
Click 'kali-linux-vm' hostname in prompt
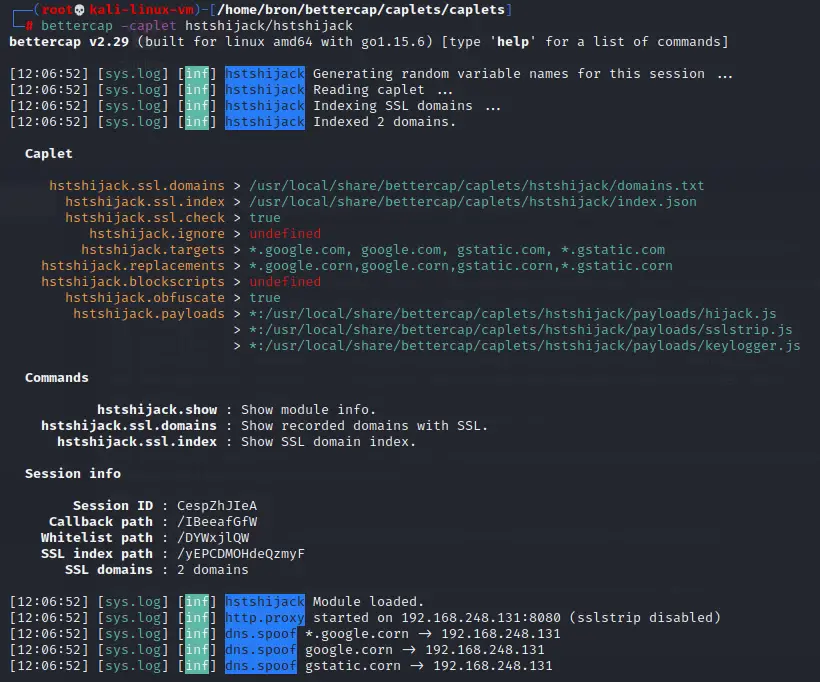pos(141,10)
